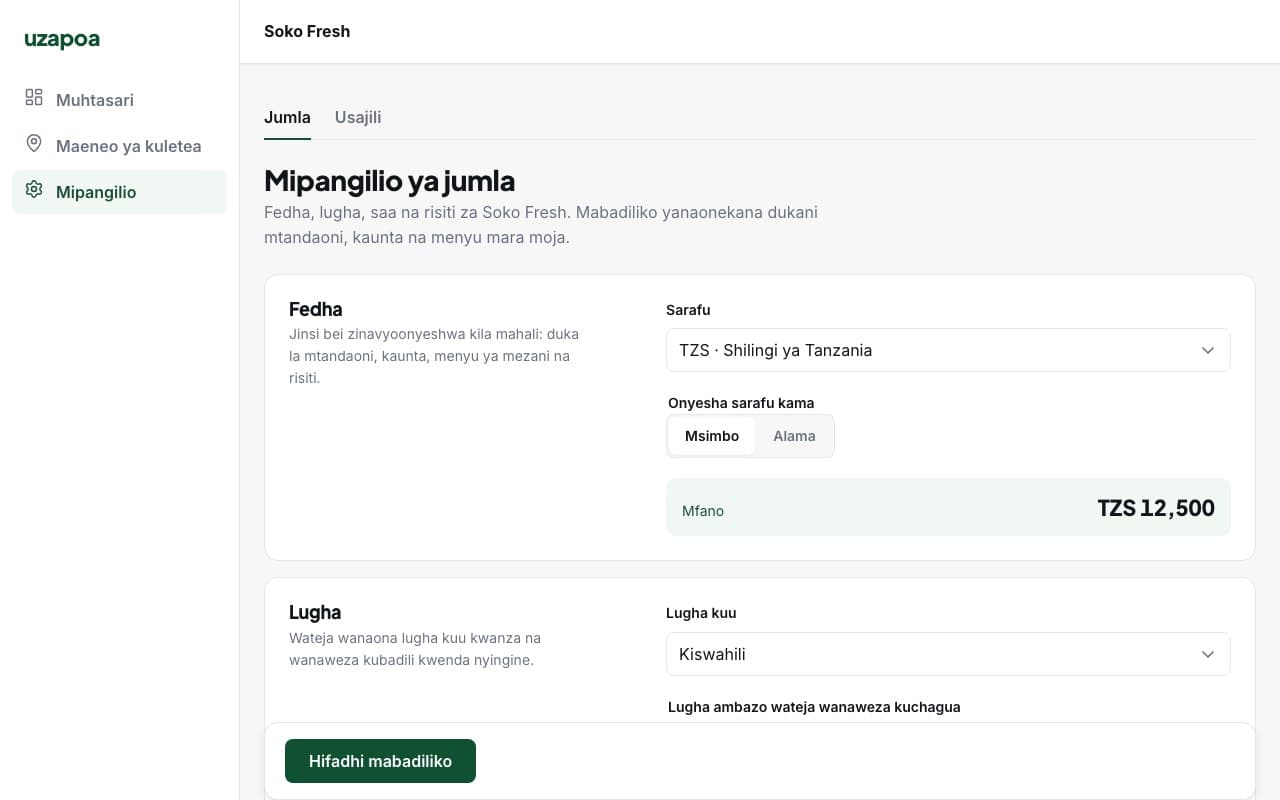Click the Fedha section title
The width and height of the screenshot is (1280, 800).
pyautogui.click(x=316, y=309)
